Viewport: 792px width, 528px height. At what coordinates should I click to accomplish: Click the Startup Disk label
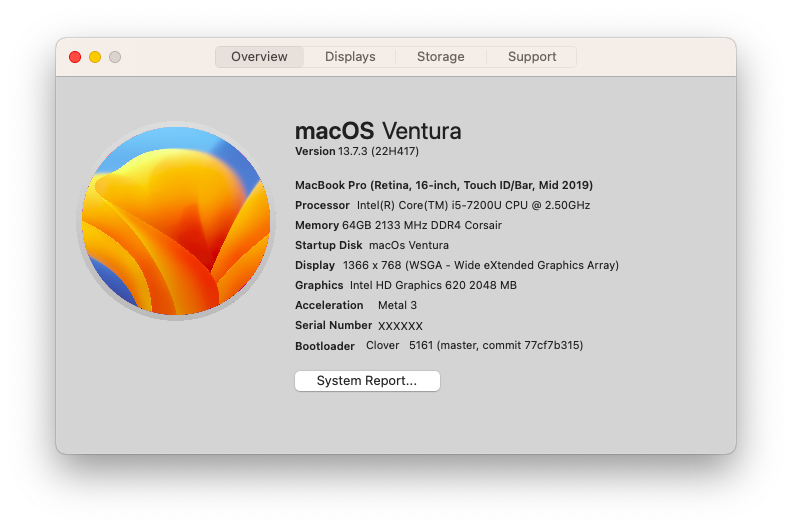[328, 245]
